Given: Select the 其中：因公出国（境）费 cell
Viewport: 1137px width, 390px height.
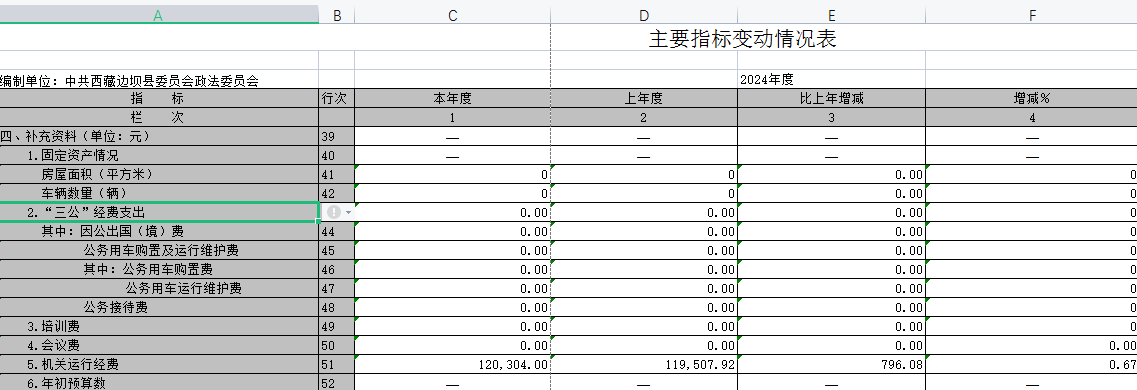Looking at the screenshot, I should coord(159,231).
